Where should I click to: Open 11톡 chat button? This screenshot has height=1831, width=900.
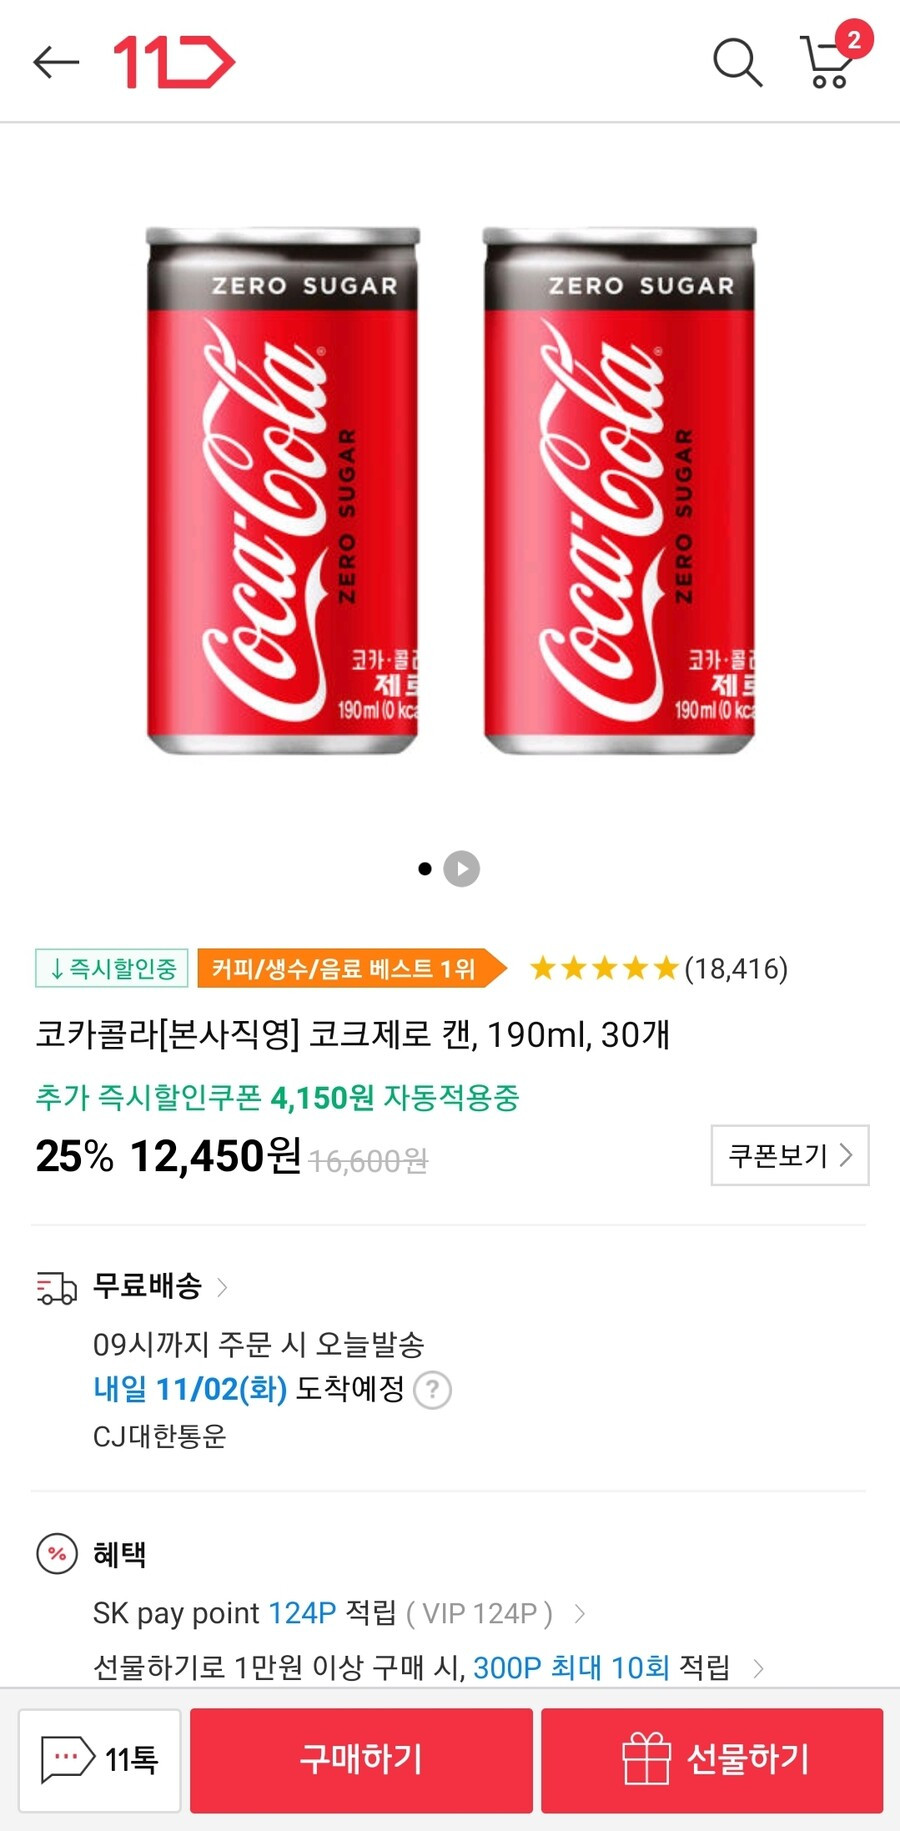(100, 1759)
